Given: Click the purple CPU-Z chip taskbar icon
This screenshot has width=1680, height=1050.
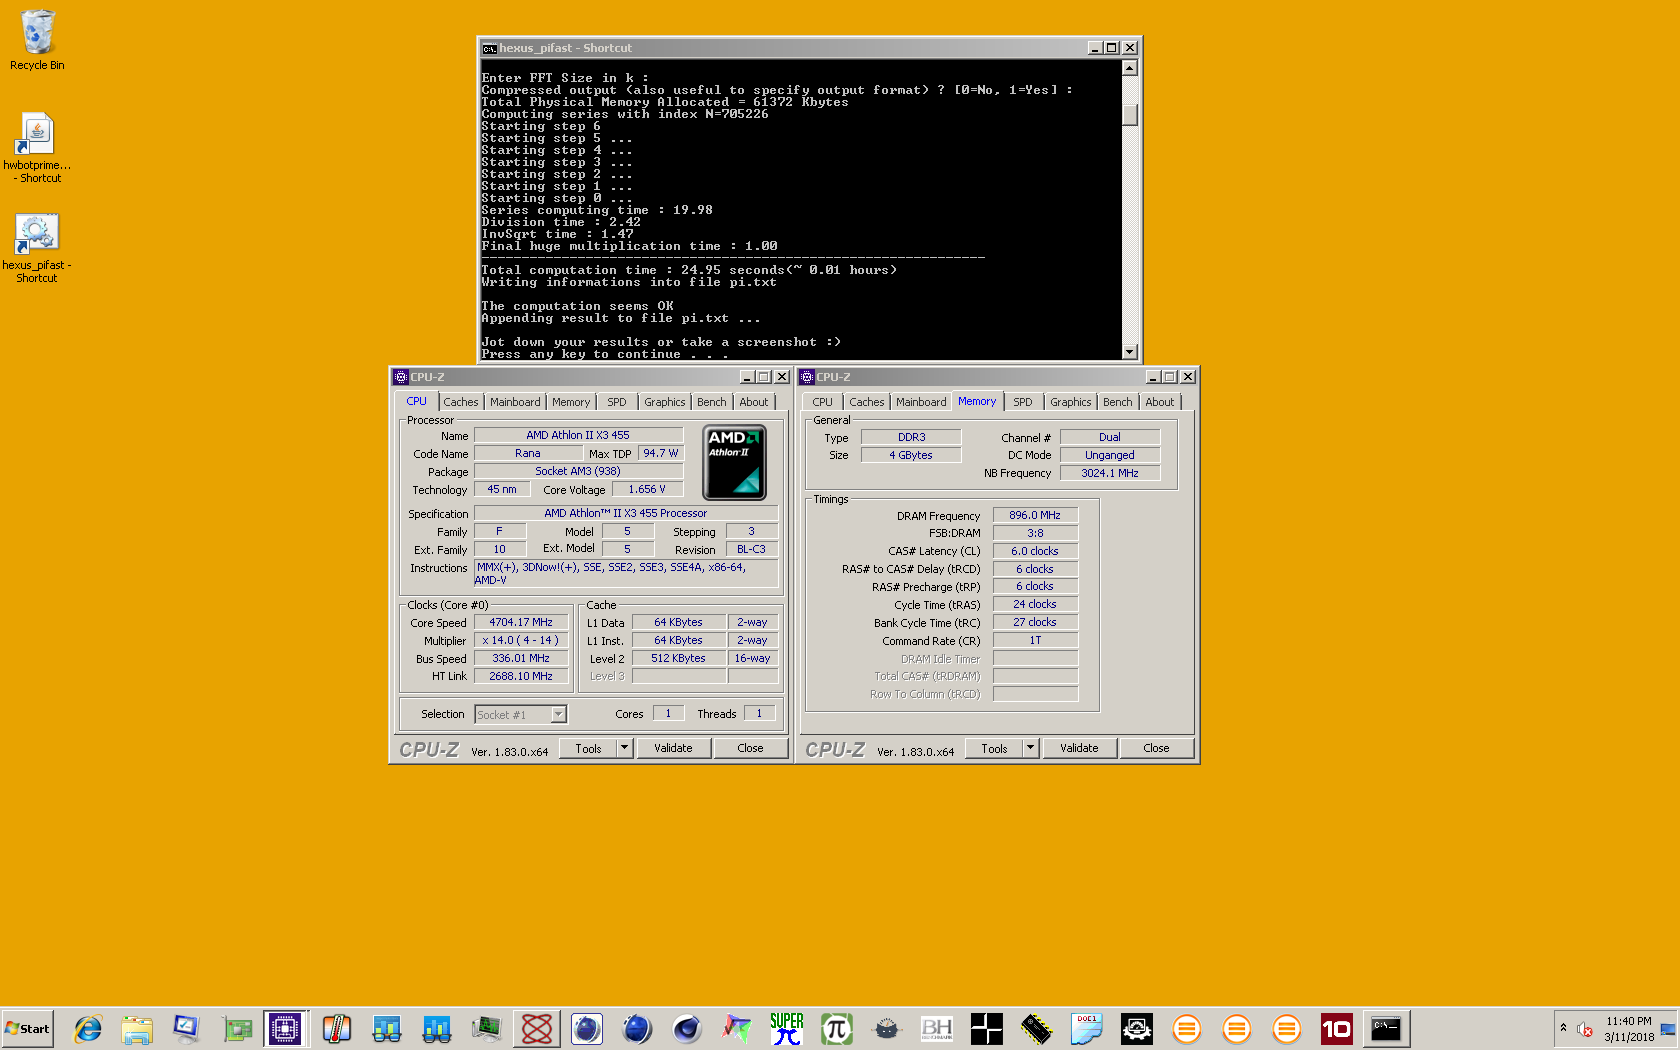Looking at the screenshot, I should tap(285, 1028).
